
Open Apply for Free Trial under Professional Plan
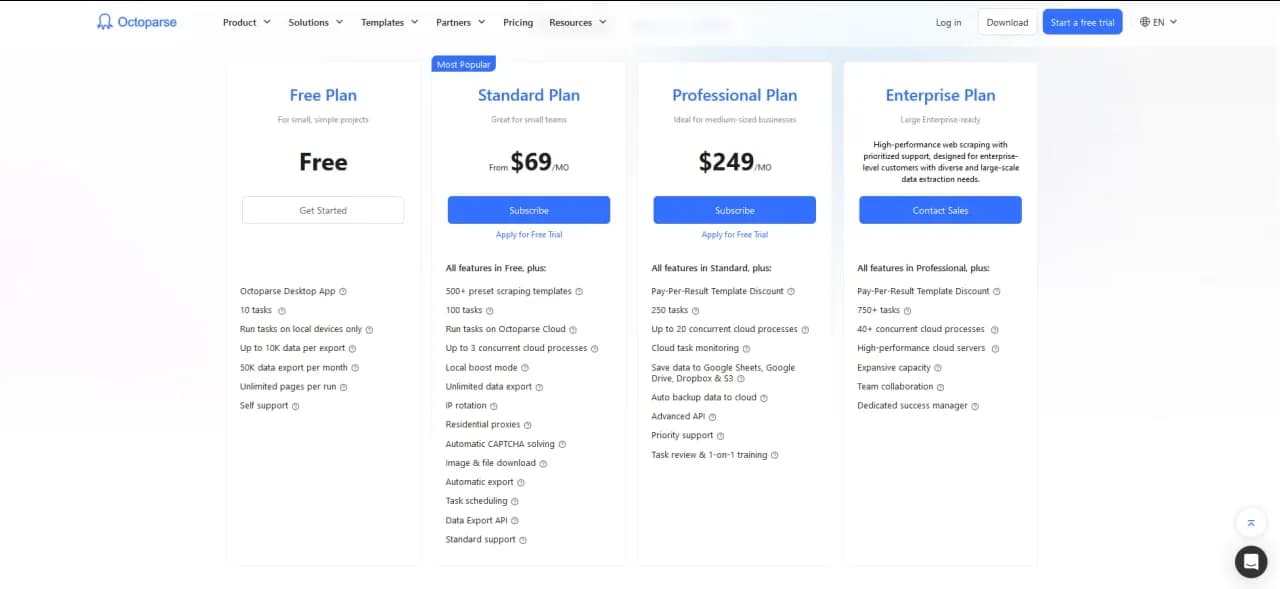point(735,234)
